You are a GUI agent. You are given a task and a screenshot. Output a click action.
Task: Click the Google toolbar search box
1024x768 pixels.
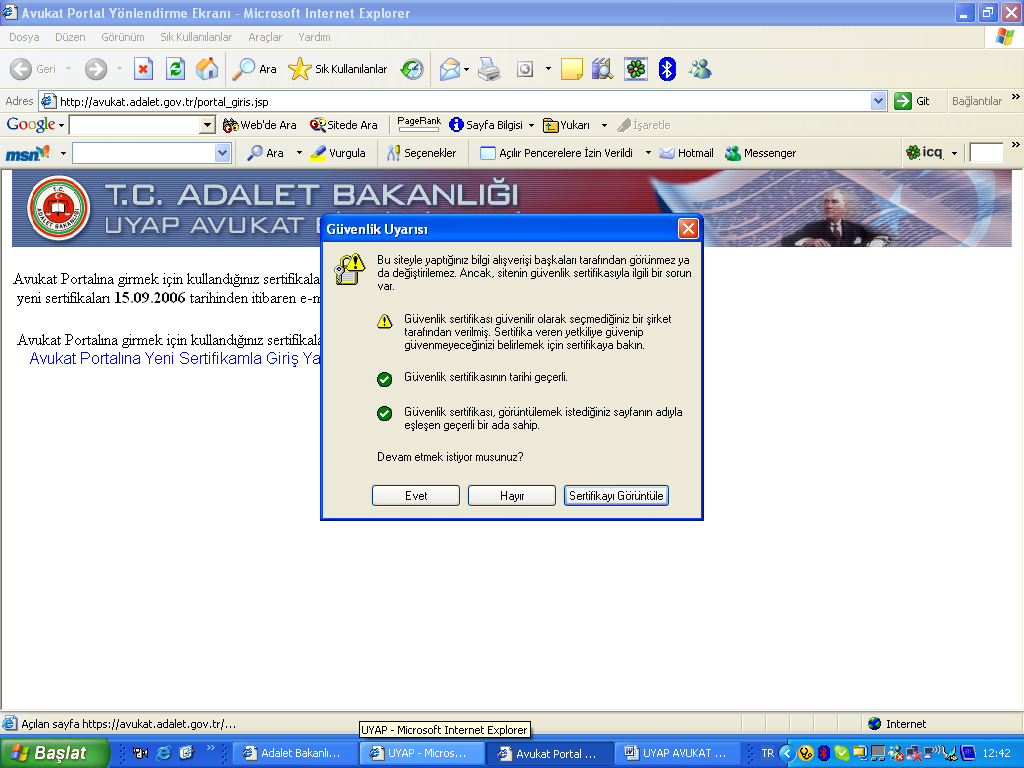coord(135,125)
